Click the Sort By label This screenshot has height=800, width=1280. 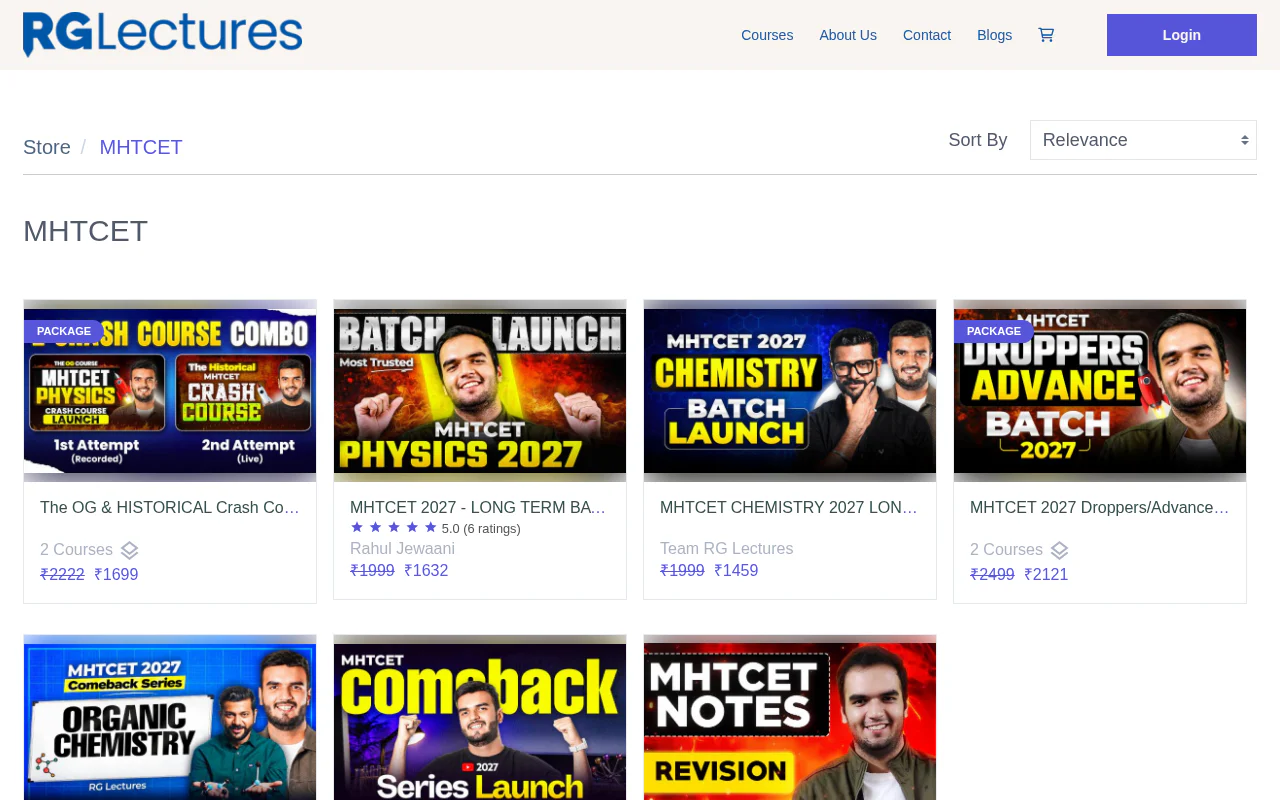coord(978,140)
